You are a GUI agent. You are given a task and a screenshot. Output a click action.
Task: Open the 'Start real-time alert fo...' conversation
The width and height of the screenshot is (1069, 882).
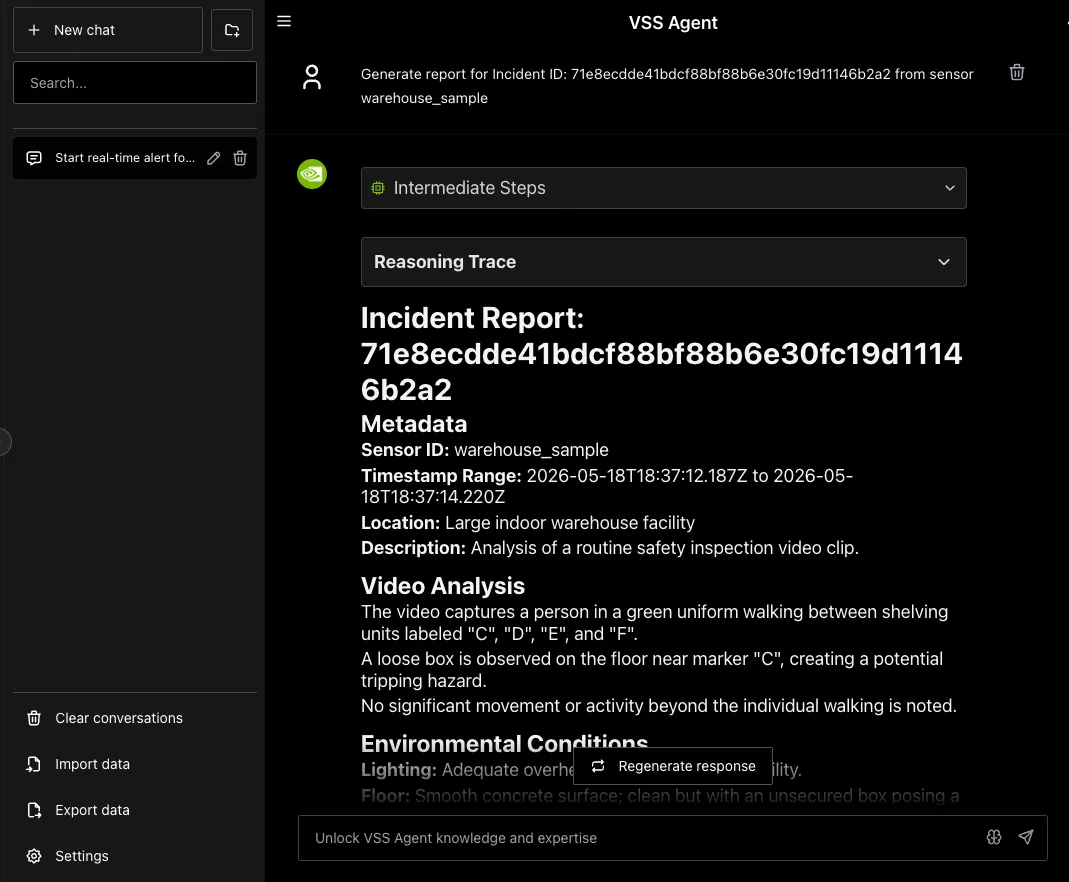coord(125,158)
